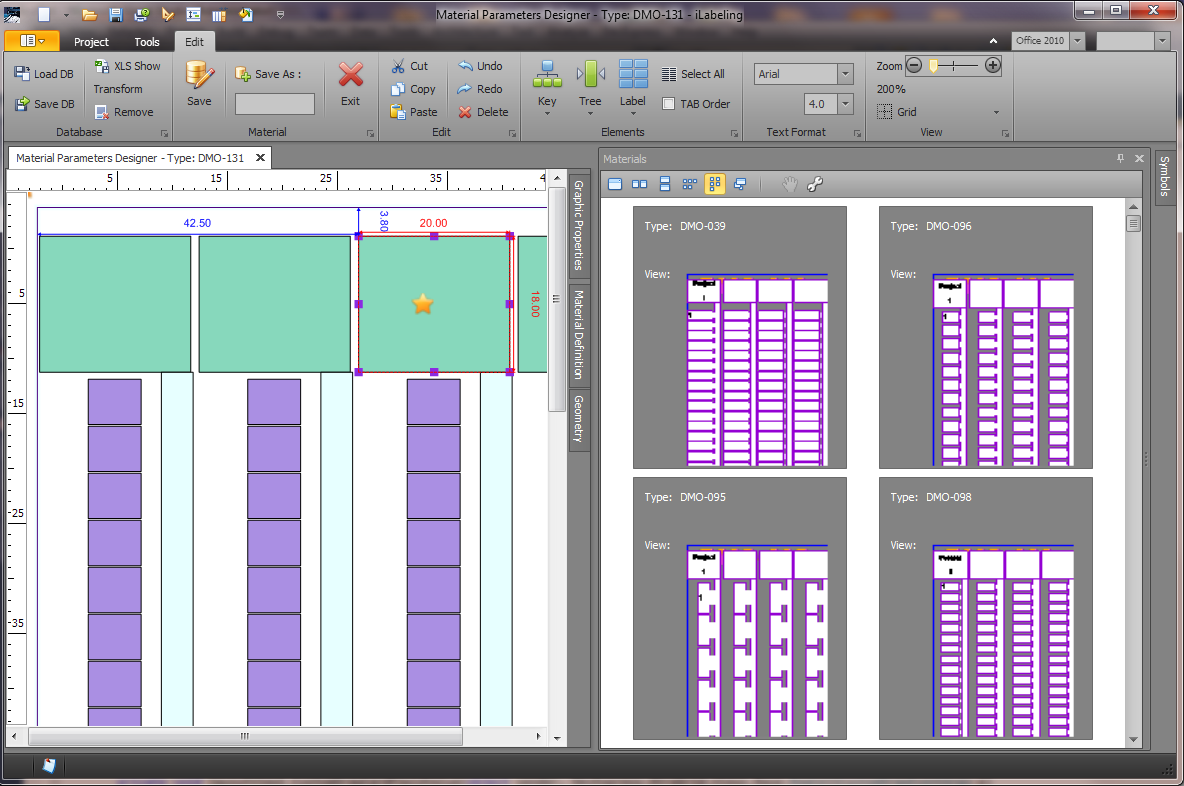Click Remove in the Database group
This screenshot has height=786, width=1184.
(x=124, y=112)
